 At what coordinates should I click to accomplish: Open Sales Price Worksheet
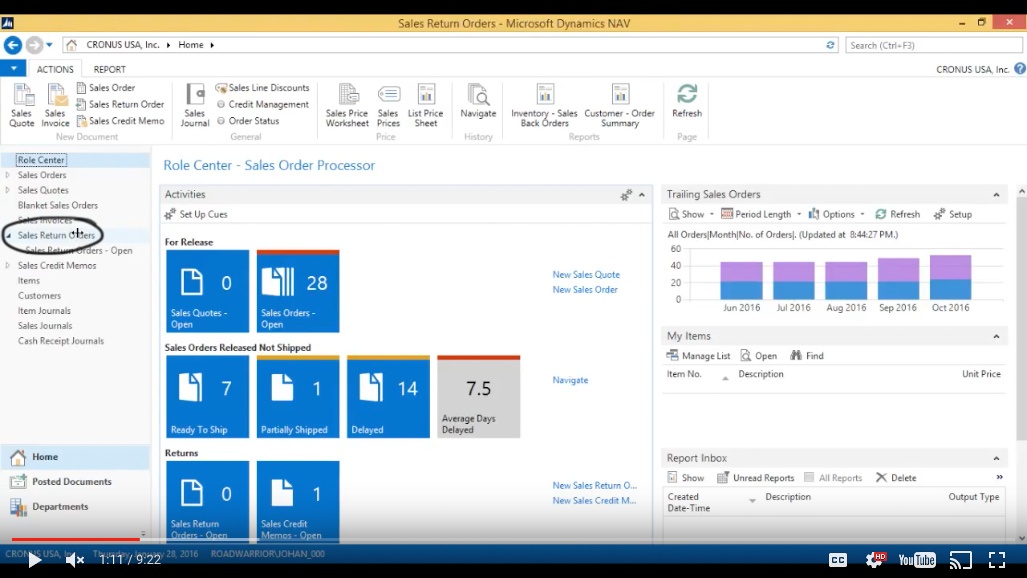[x=347, y=105]
